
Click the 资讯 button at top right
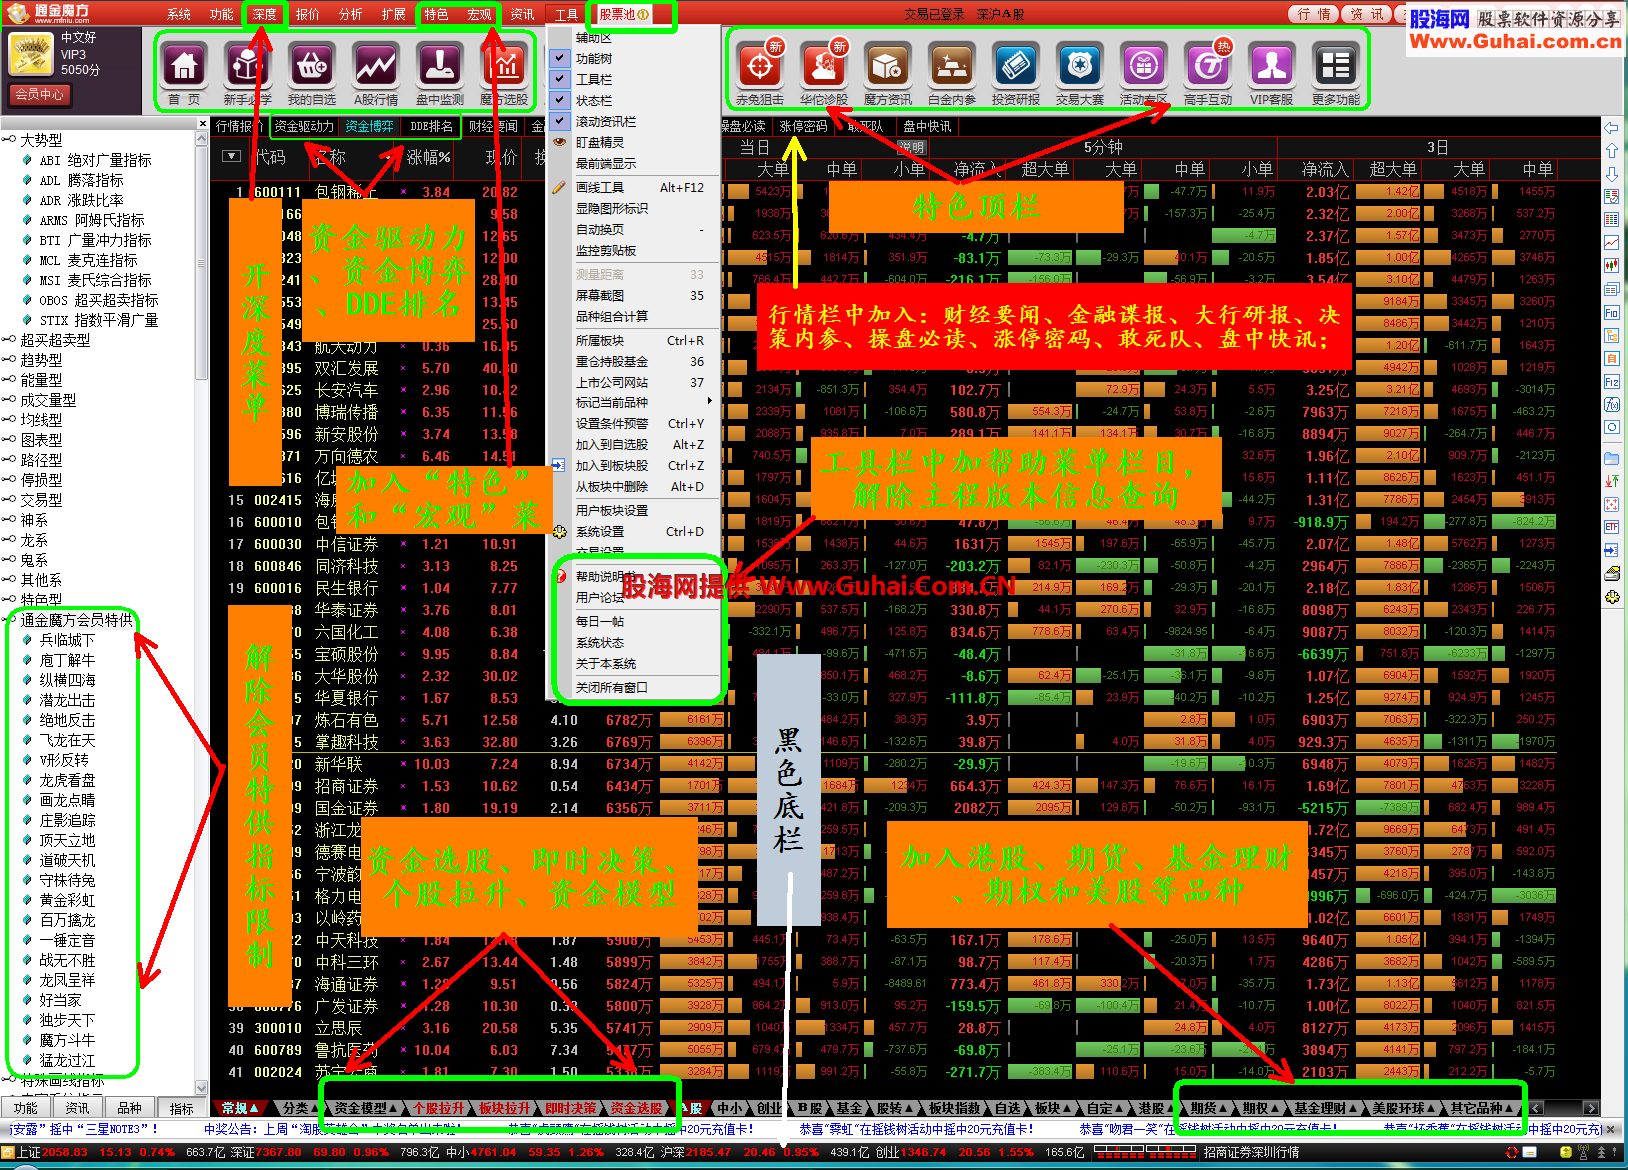(1367, 14)
